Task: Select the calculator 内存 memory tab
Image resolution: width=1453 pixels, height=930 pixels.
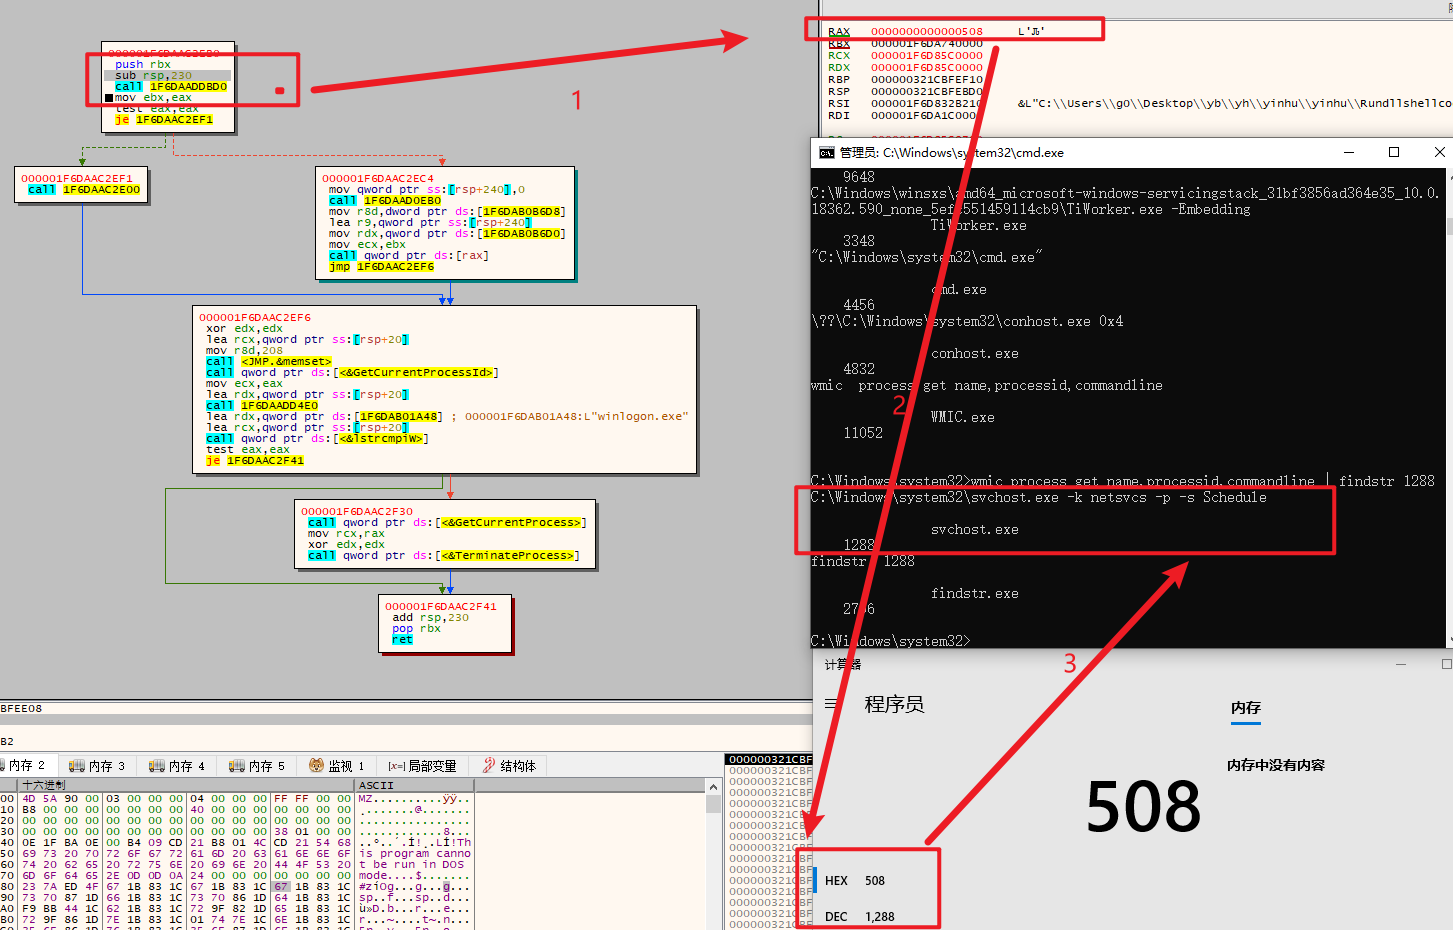Action: (x=1246, y=708)
